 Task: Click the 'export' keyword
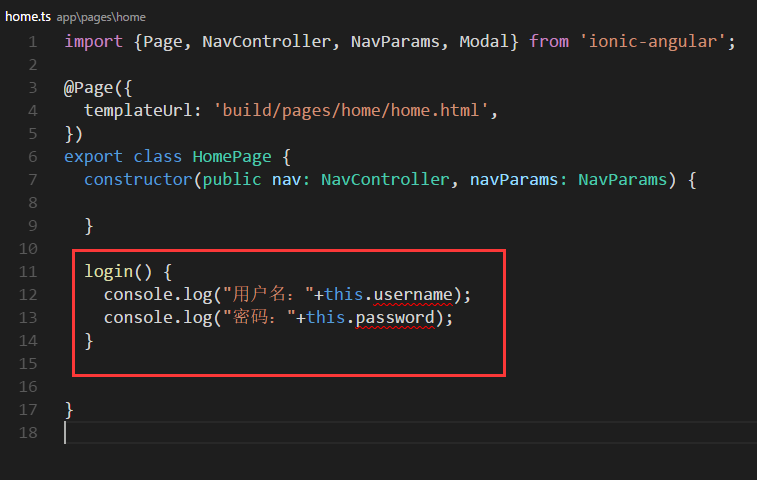coord(94,157)
